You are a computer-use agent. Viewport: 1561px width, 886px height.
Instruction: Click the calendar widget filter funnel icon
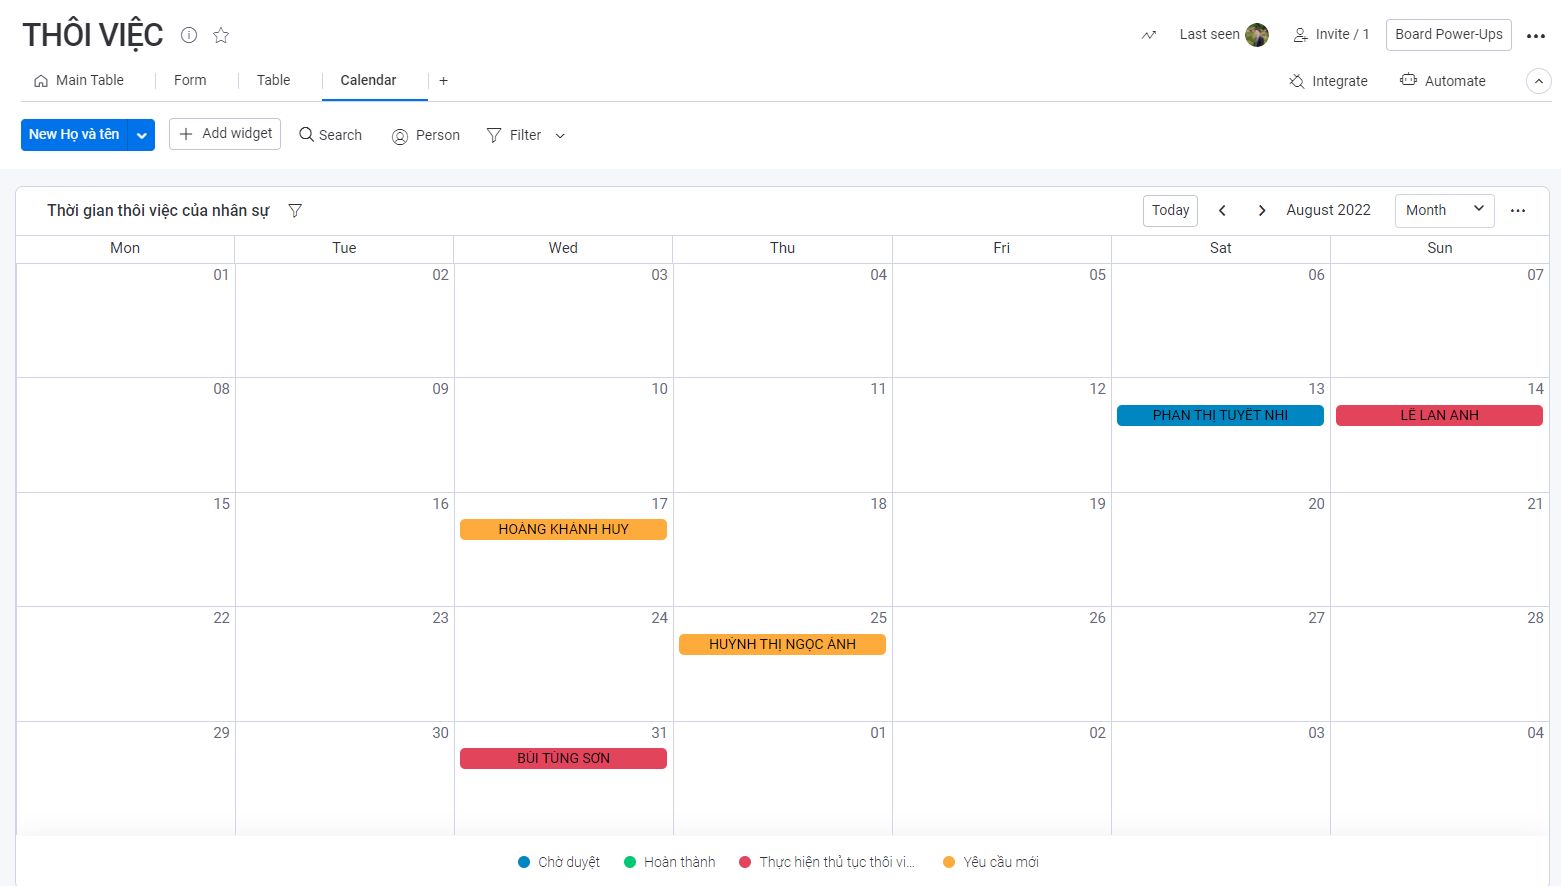coord(295,211)
